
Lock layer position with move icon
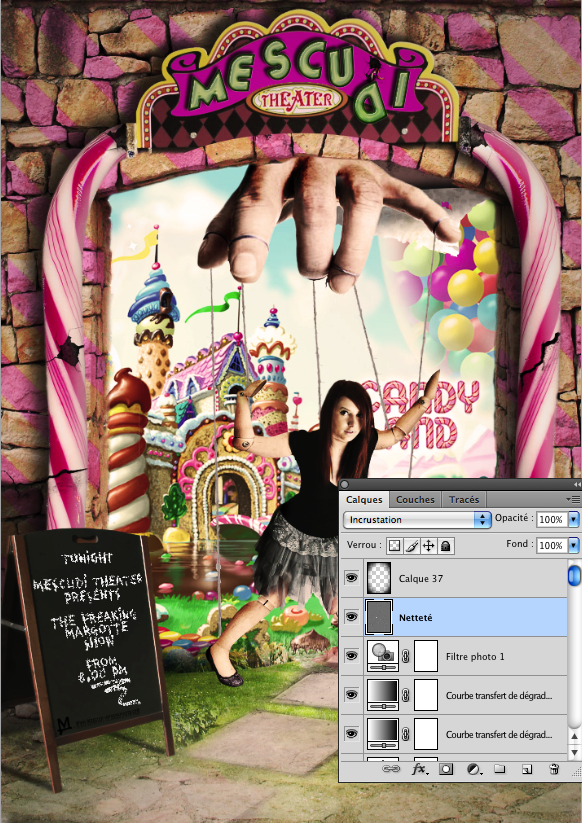(428, 546)
